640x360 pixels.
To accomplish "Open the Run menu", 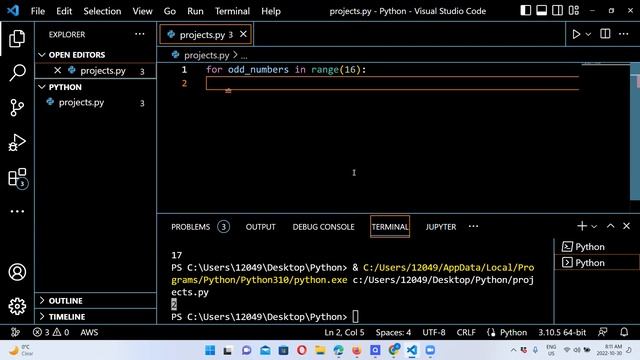I will pyautogui.click(x=195, y=11).
